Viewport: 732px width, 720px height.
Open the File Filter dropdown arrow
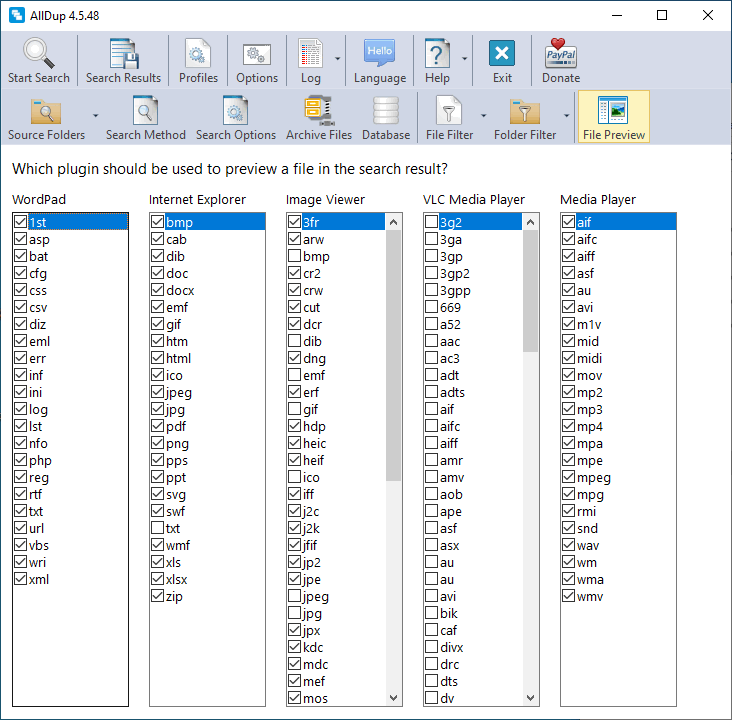(x=483, y=115)
